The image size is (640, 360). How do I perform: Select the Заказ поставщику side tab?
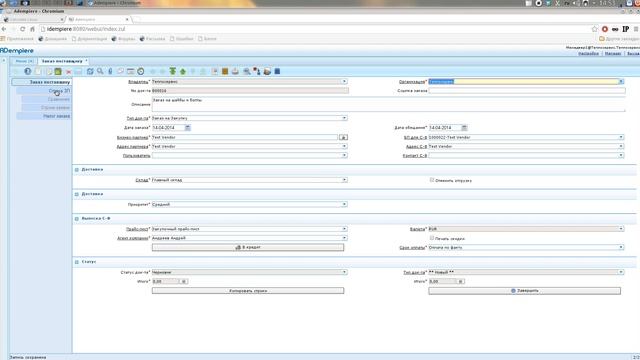pos(42,82)
